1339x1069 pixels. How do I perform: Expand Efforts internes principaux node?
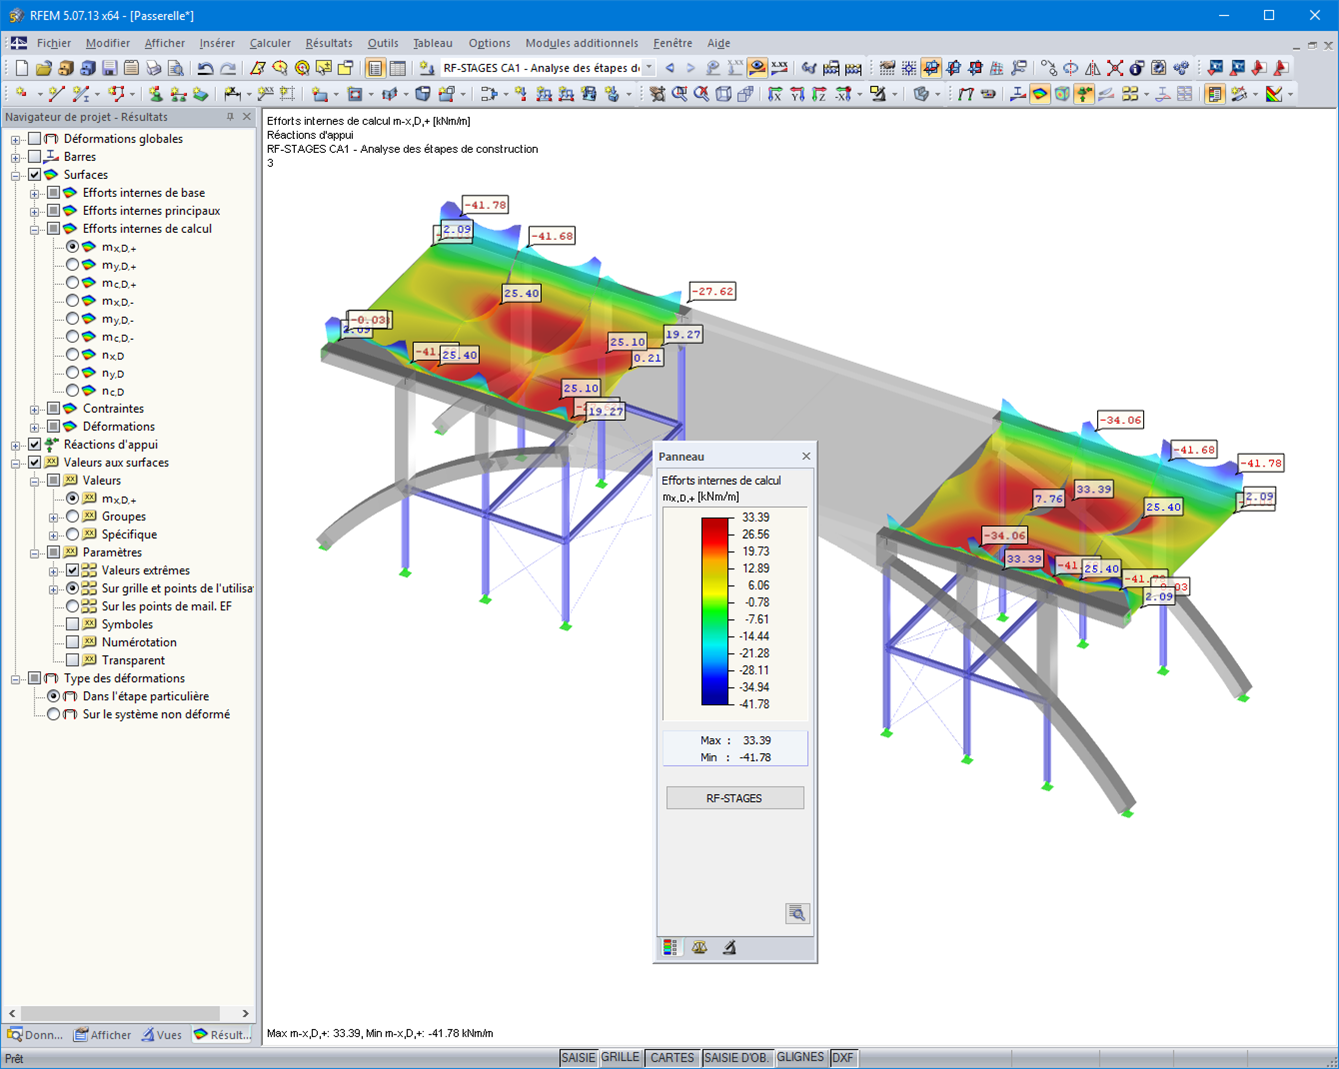(35, 211)
